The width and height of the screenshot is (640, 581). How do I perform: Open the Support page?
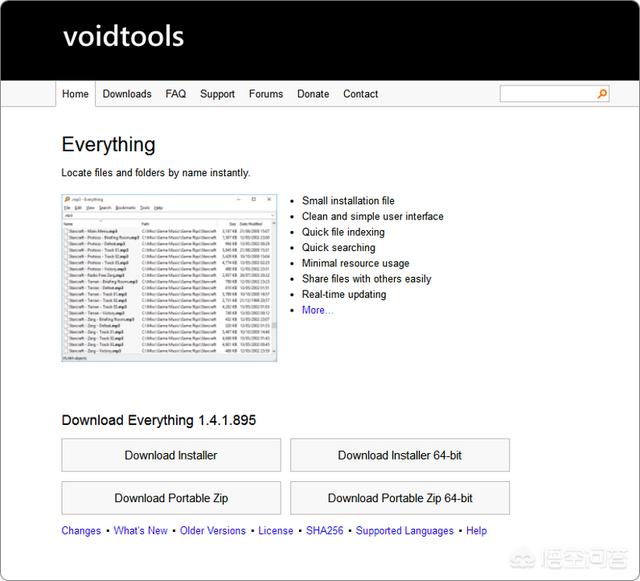point(217,94)
